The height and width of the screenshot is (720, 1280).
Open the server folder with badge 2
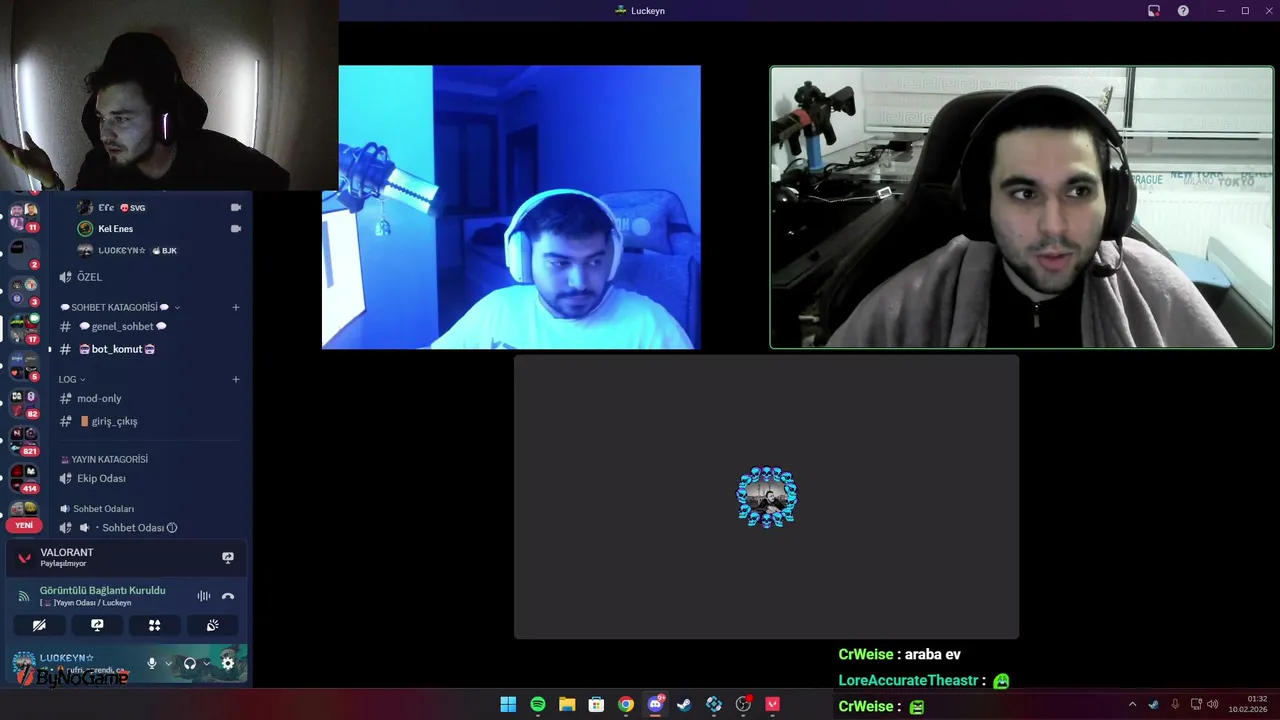point(24,254)
